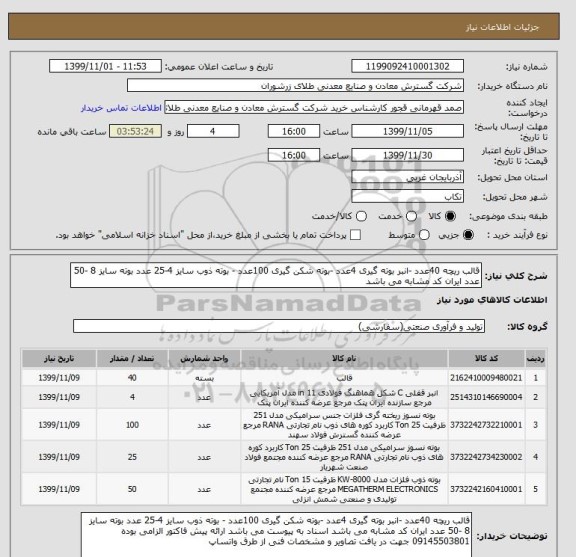Click the delivery province field آذربایجان غربی
The image size is (576, 557).
click(x=407, y=177)
